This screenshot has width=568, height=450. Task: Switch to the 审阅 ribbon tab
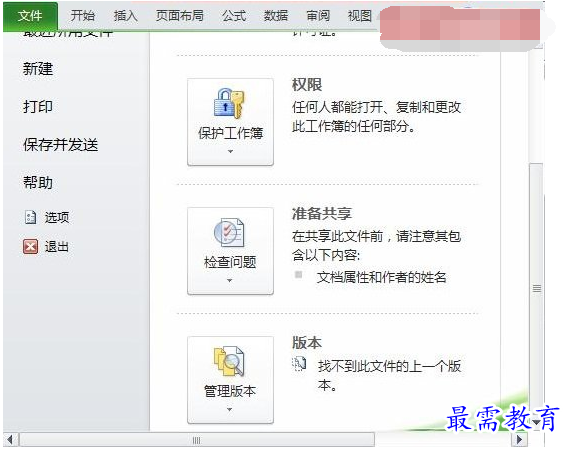[318, 16]
